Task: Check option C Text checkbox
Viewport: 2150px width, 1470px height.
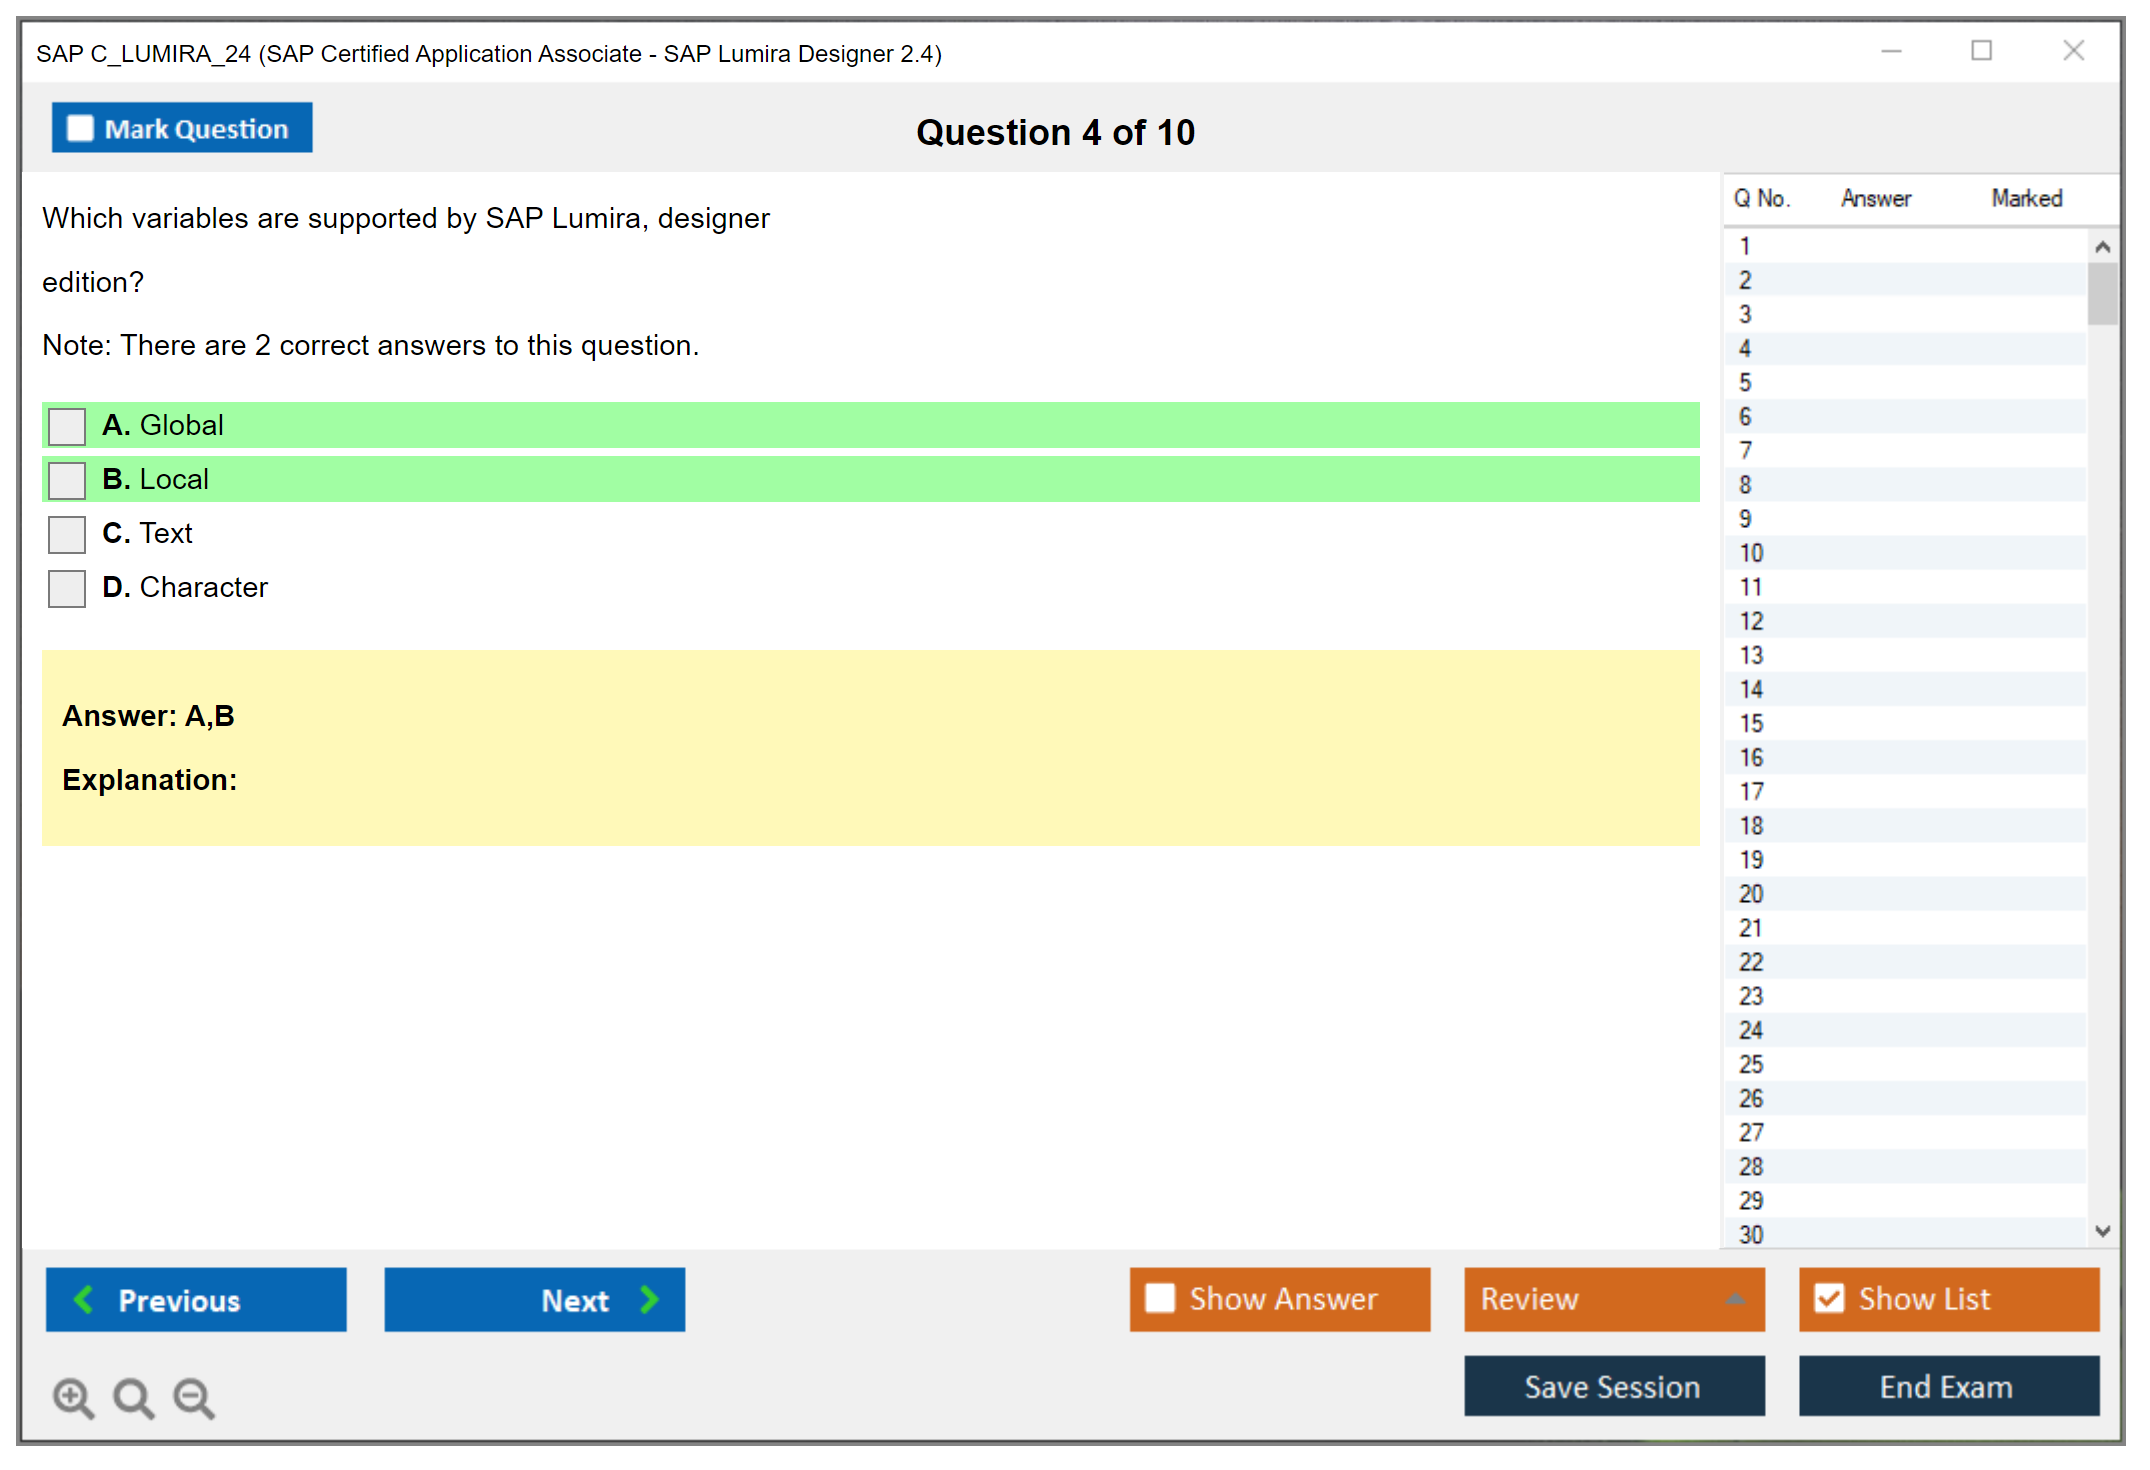Action: 67,534
